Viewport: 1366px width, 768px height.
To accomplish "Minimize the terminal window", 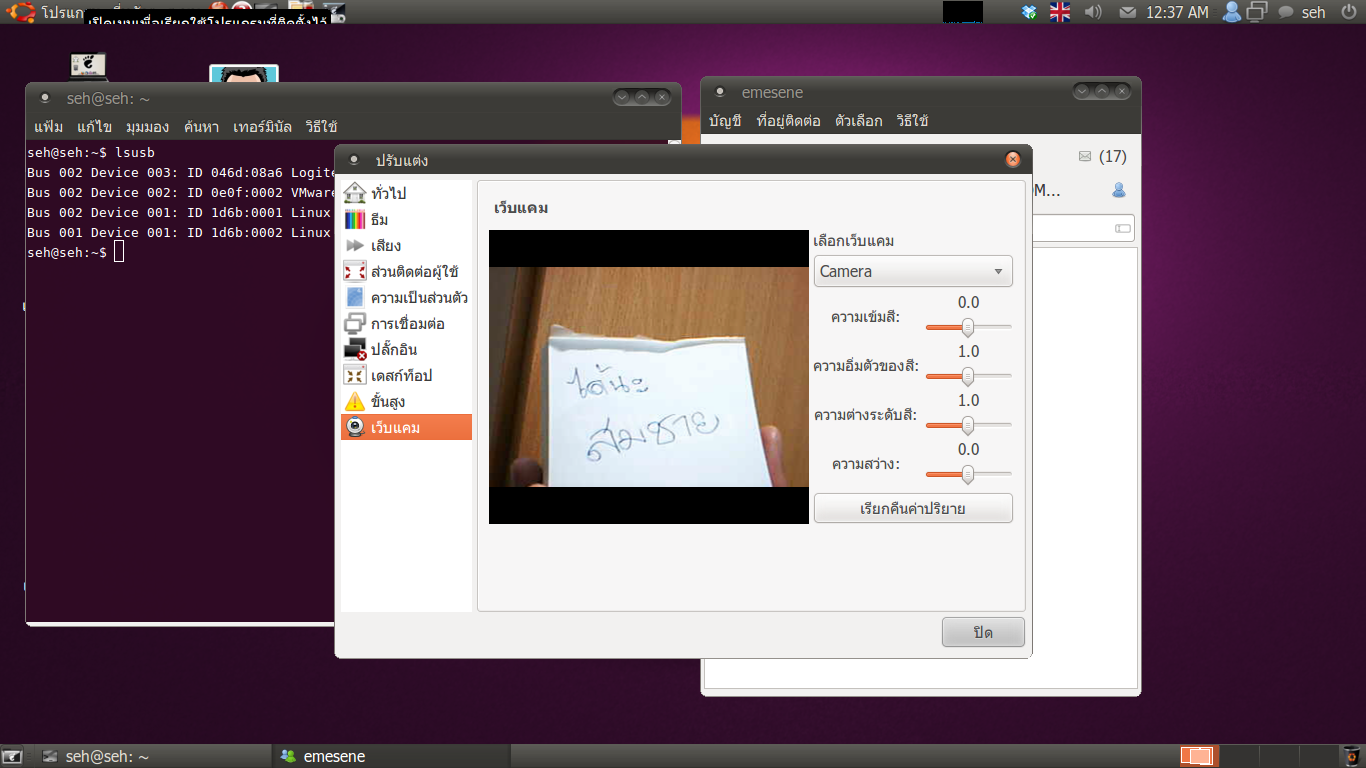I will coord(622,97).
